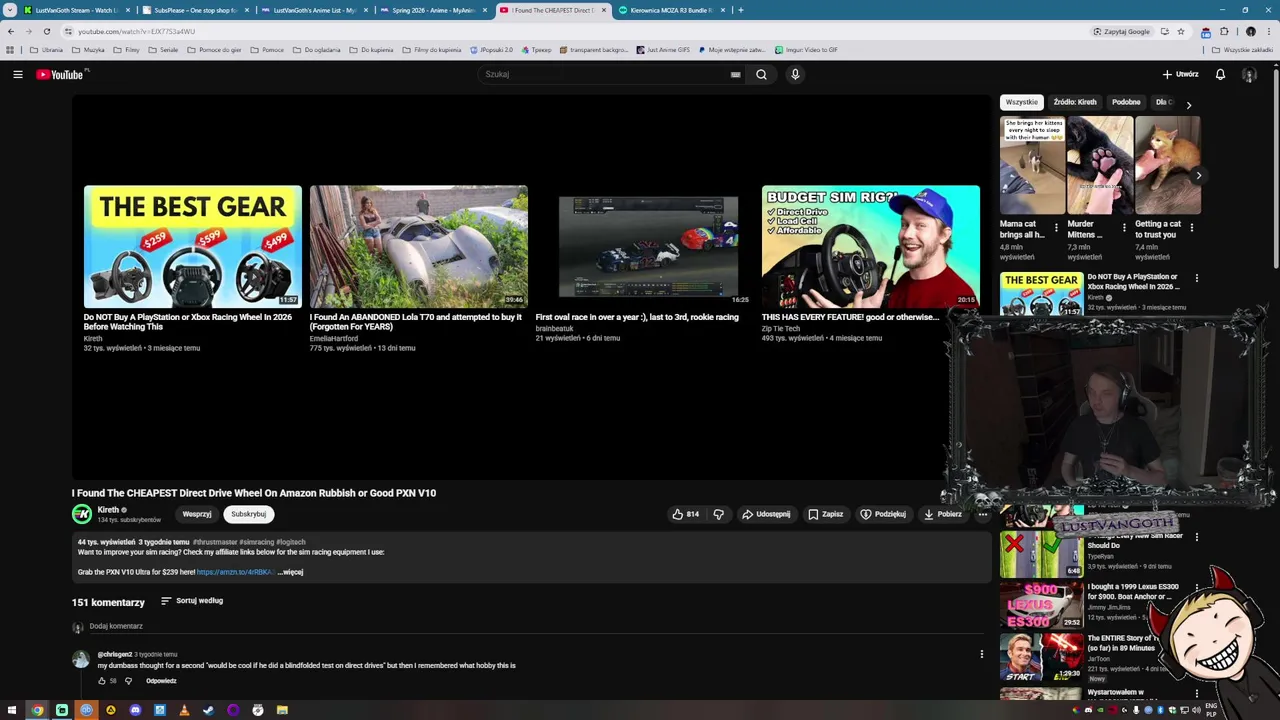This screenshot has width=1280, height=720.
Task: Show next shorts with shelf arrow
Action: coord(1198,175)
